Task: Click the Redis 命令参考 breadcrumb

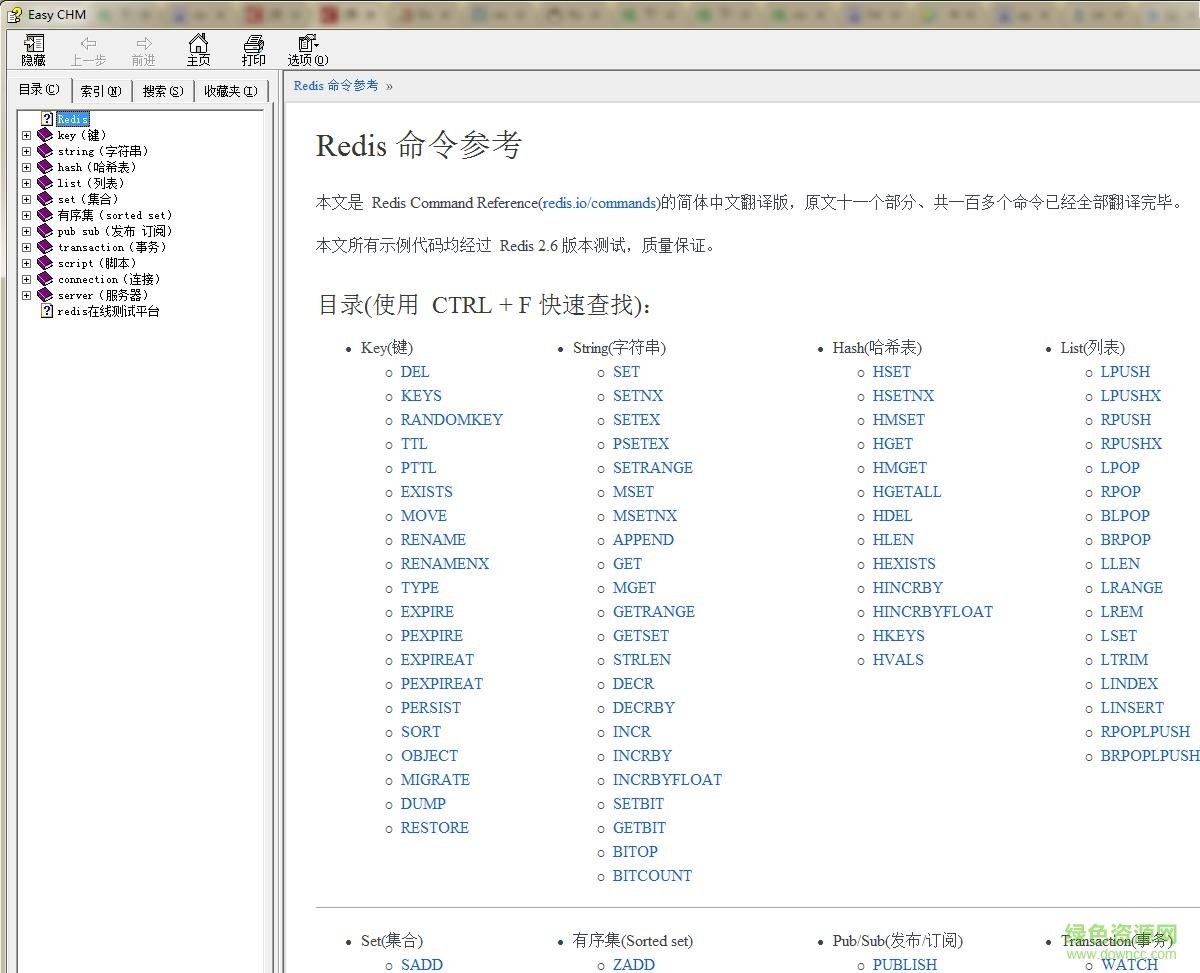Action: click(x=335, y=86)
